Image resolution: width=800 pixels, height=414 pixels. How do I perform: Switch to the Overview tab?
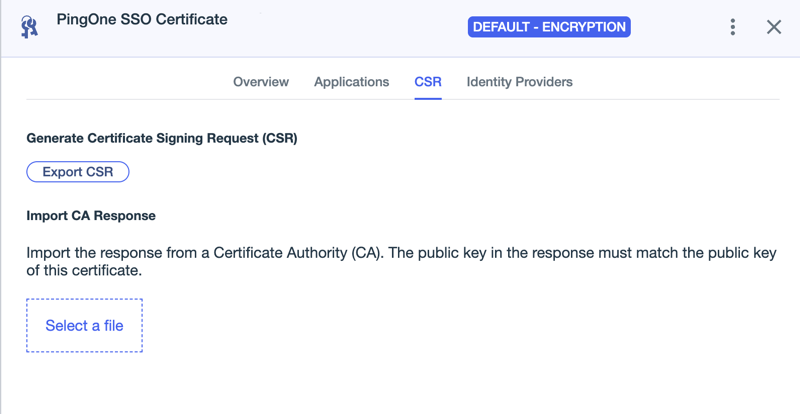coord(261,82)
